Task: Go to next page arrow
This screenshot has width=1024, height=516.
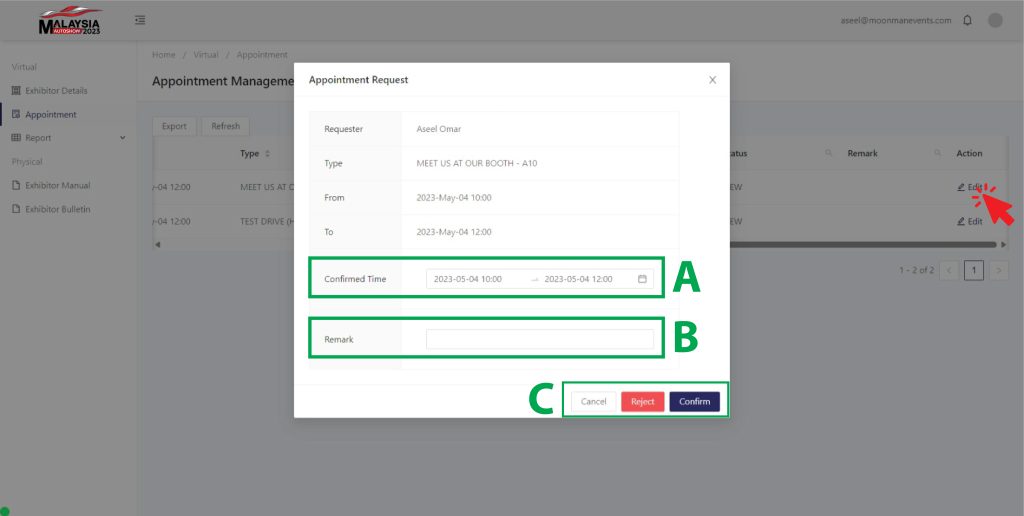Action: 998,270
